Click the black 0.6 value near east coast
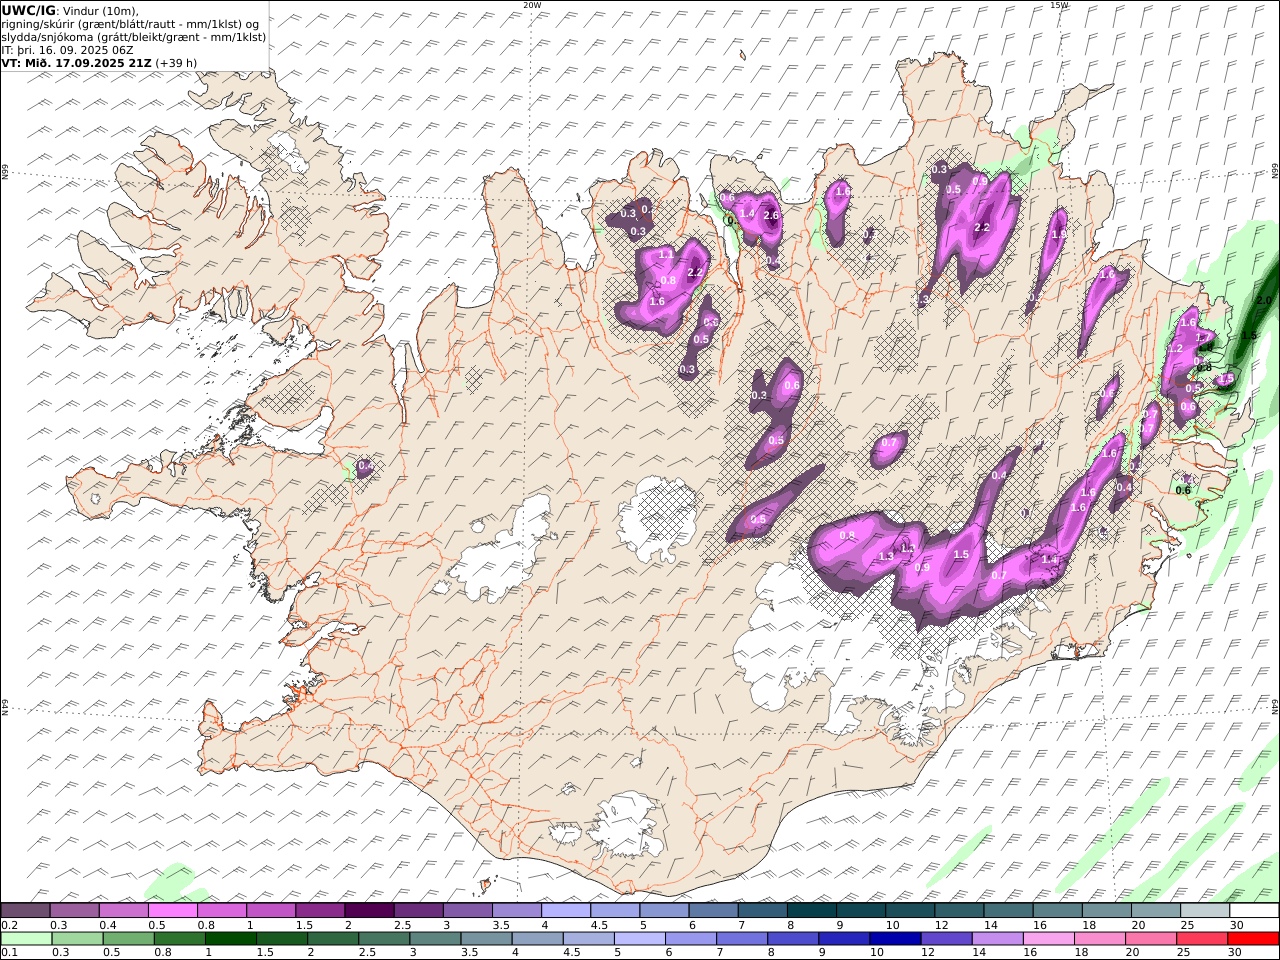 [1183, 490]
